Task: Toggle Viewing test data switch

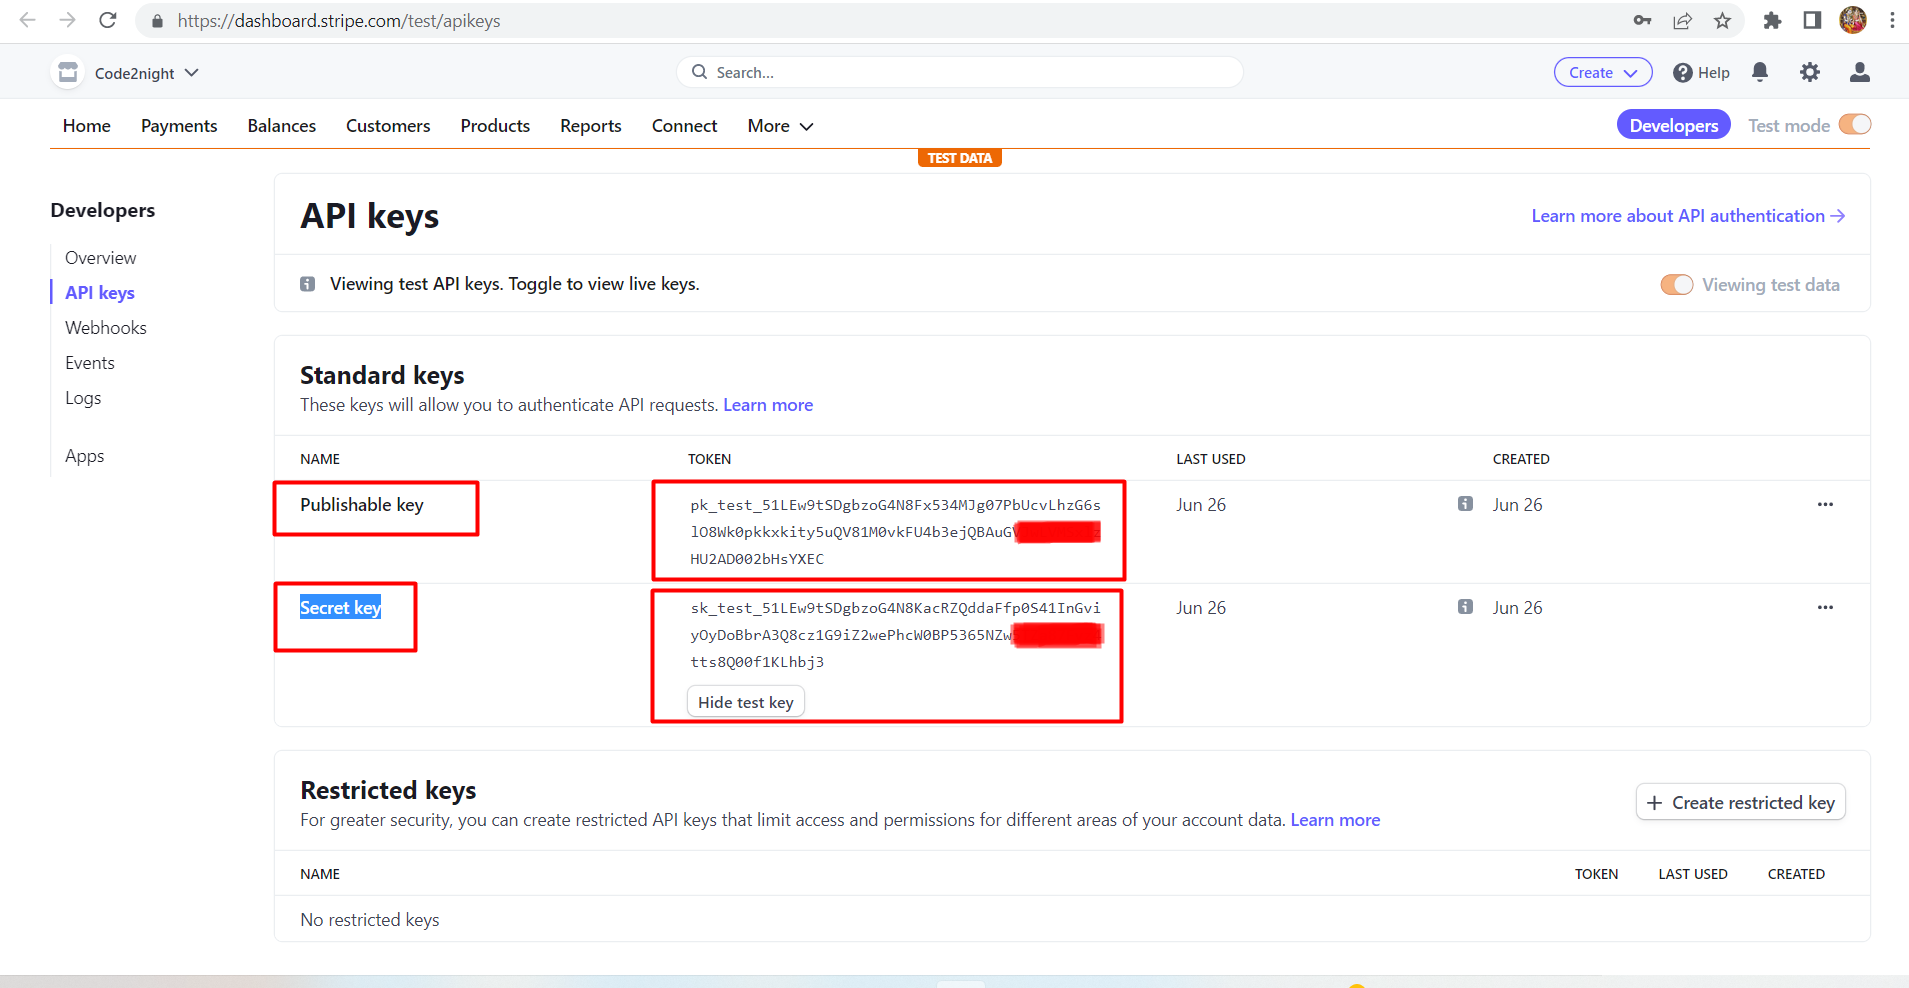Action: click(x=1677, y=285)
